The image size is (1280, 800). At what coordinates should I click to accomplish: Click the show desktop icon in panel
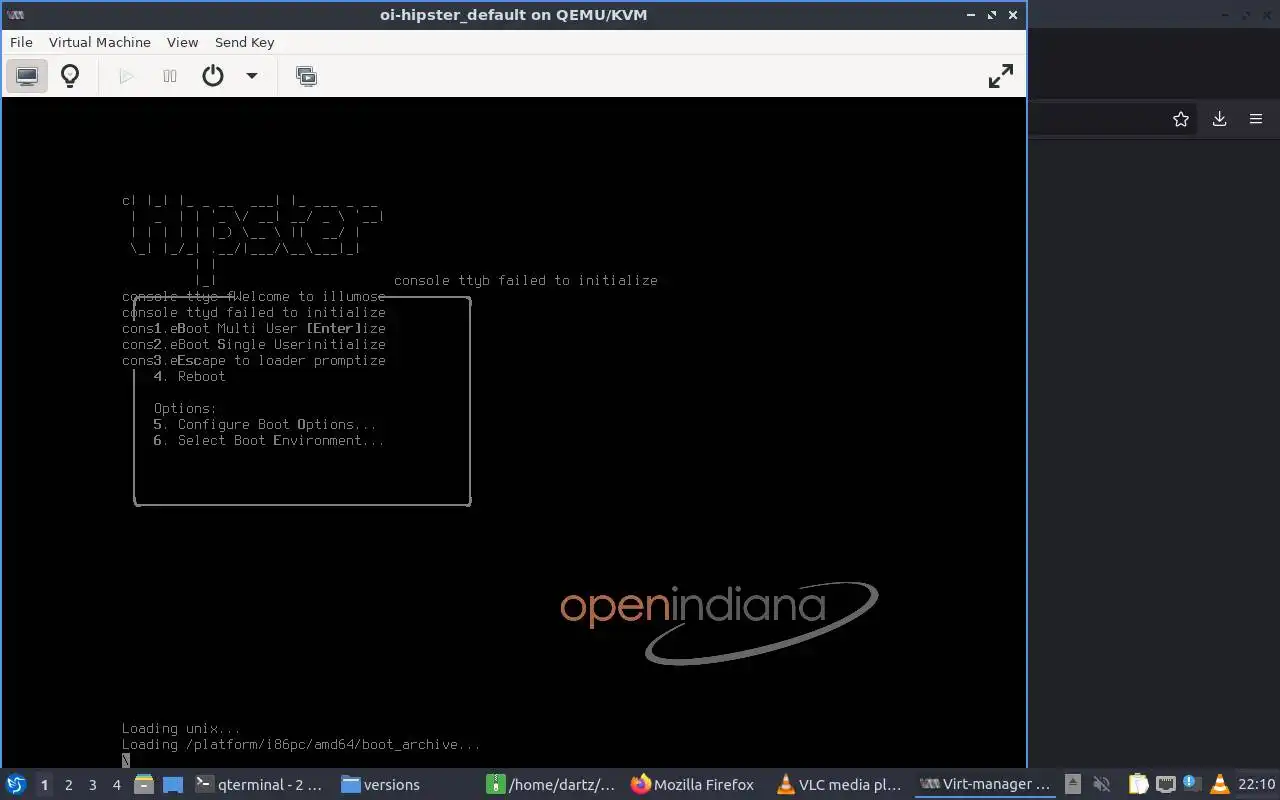[172, 785]
